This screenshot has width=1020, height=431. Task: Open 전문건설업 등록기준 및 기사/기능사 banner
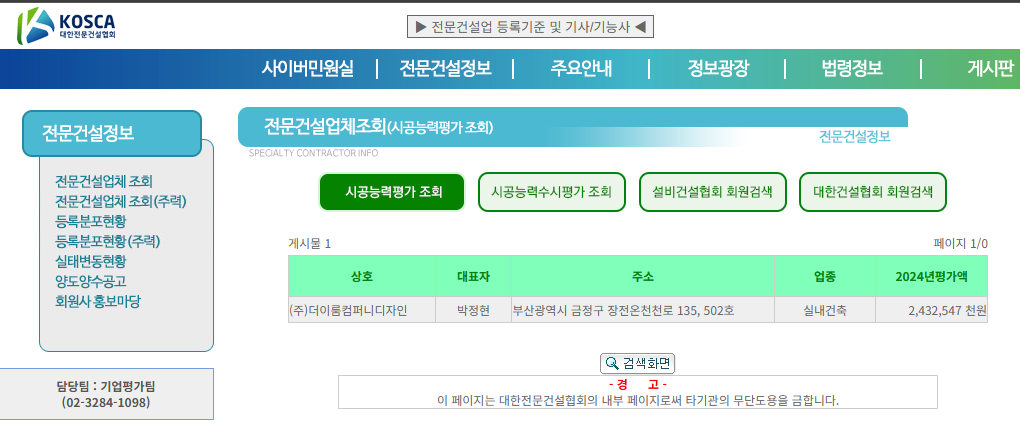coord(530,27)
